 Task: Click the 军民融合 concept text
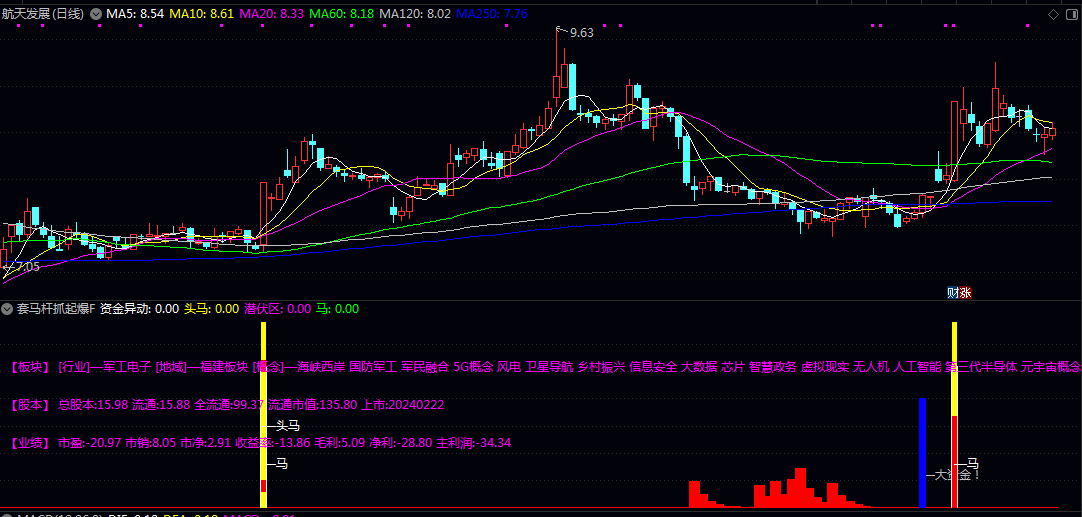coord(425,367)
